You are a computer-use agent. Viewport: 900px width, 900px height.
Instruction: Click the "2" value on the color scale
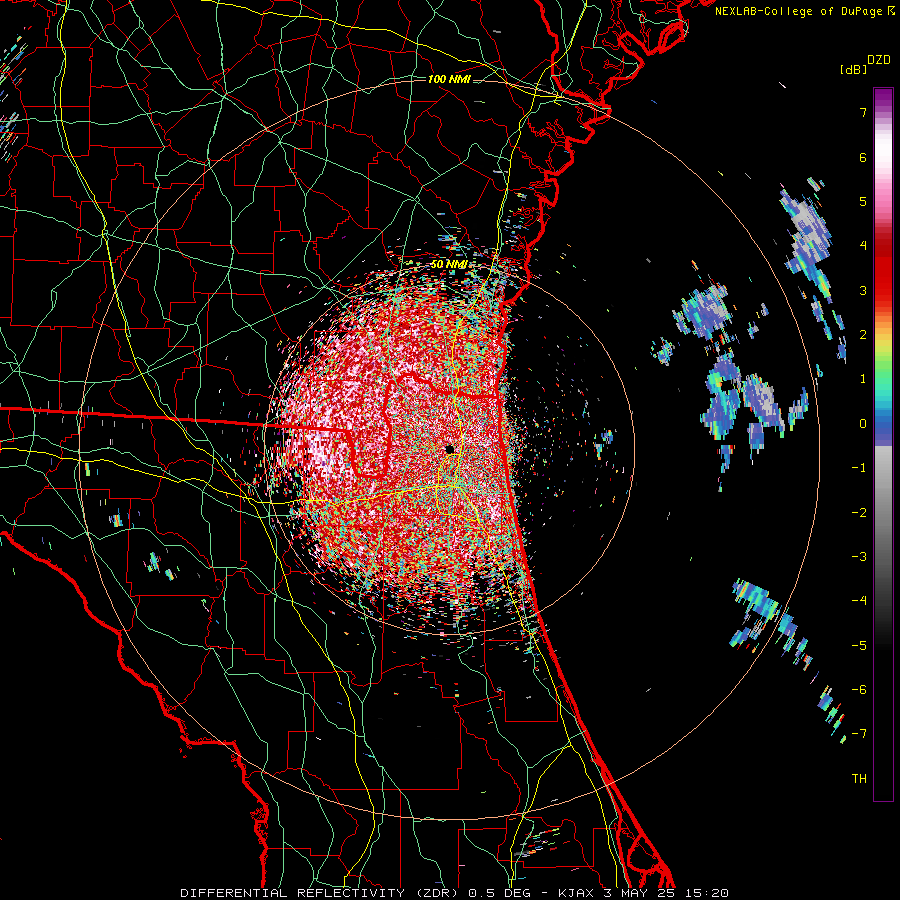click(863, 335)
